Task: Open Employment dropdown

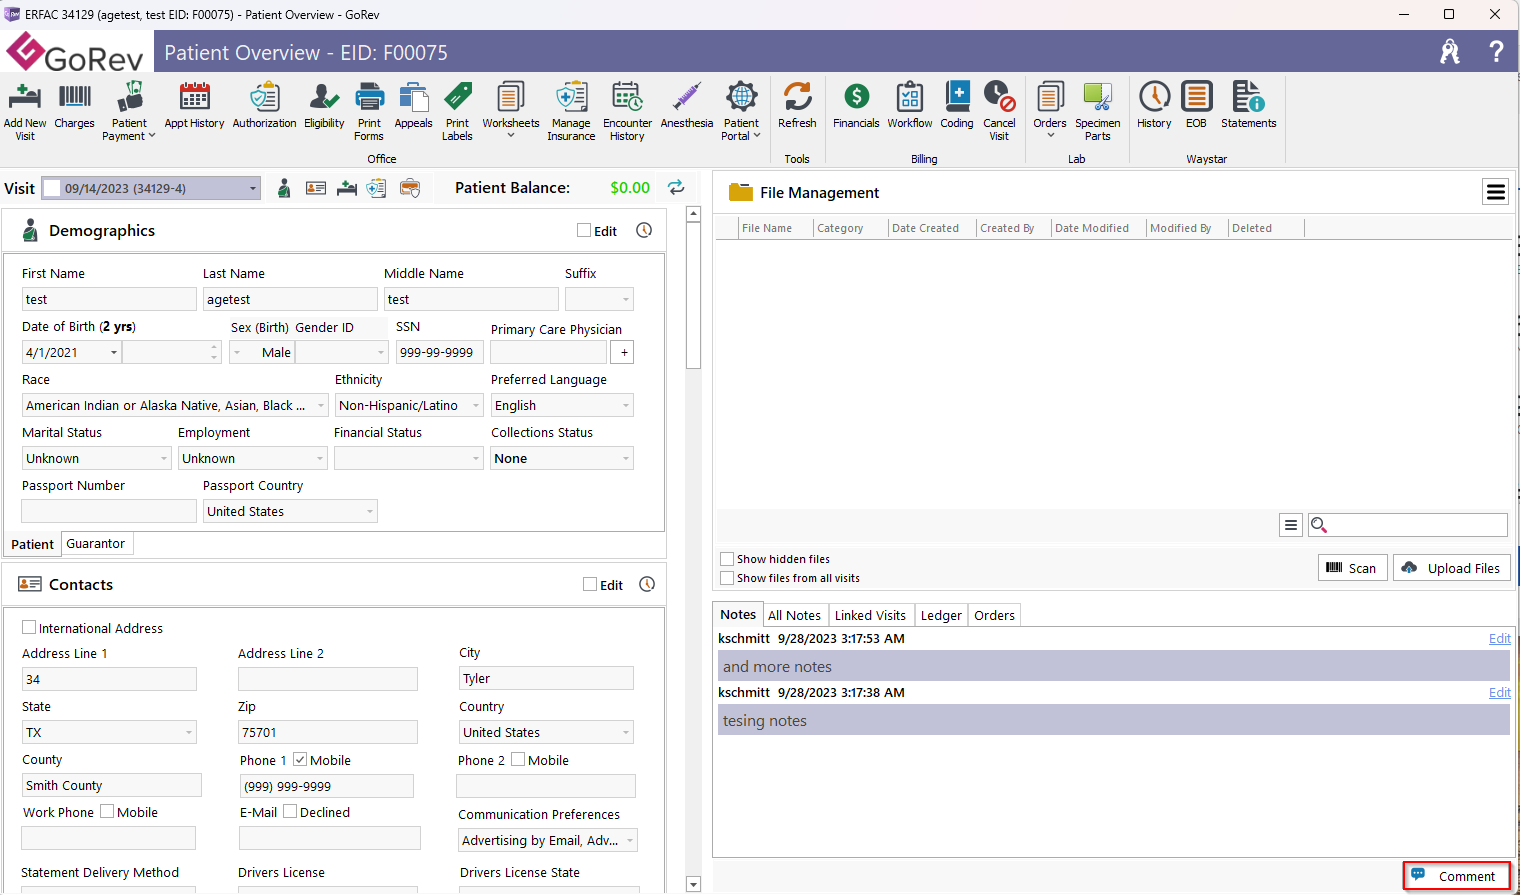Action: [x=320, y=458]
